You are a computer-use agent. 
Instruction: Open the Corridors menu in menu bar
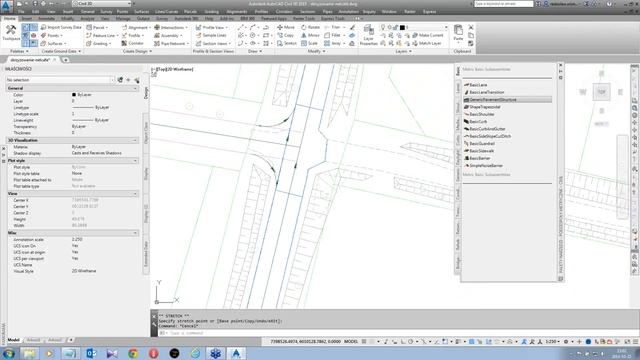(x=284, y=12)
